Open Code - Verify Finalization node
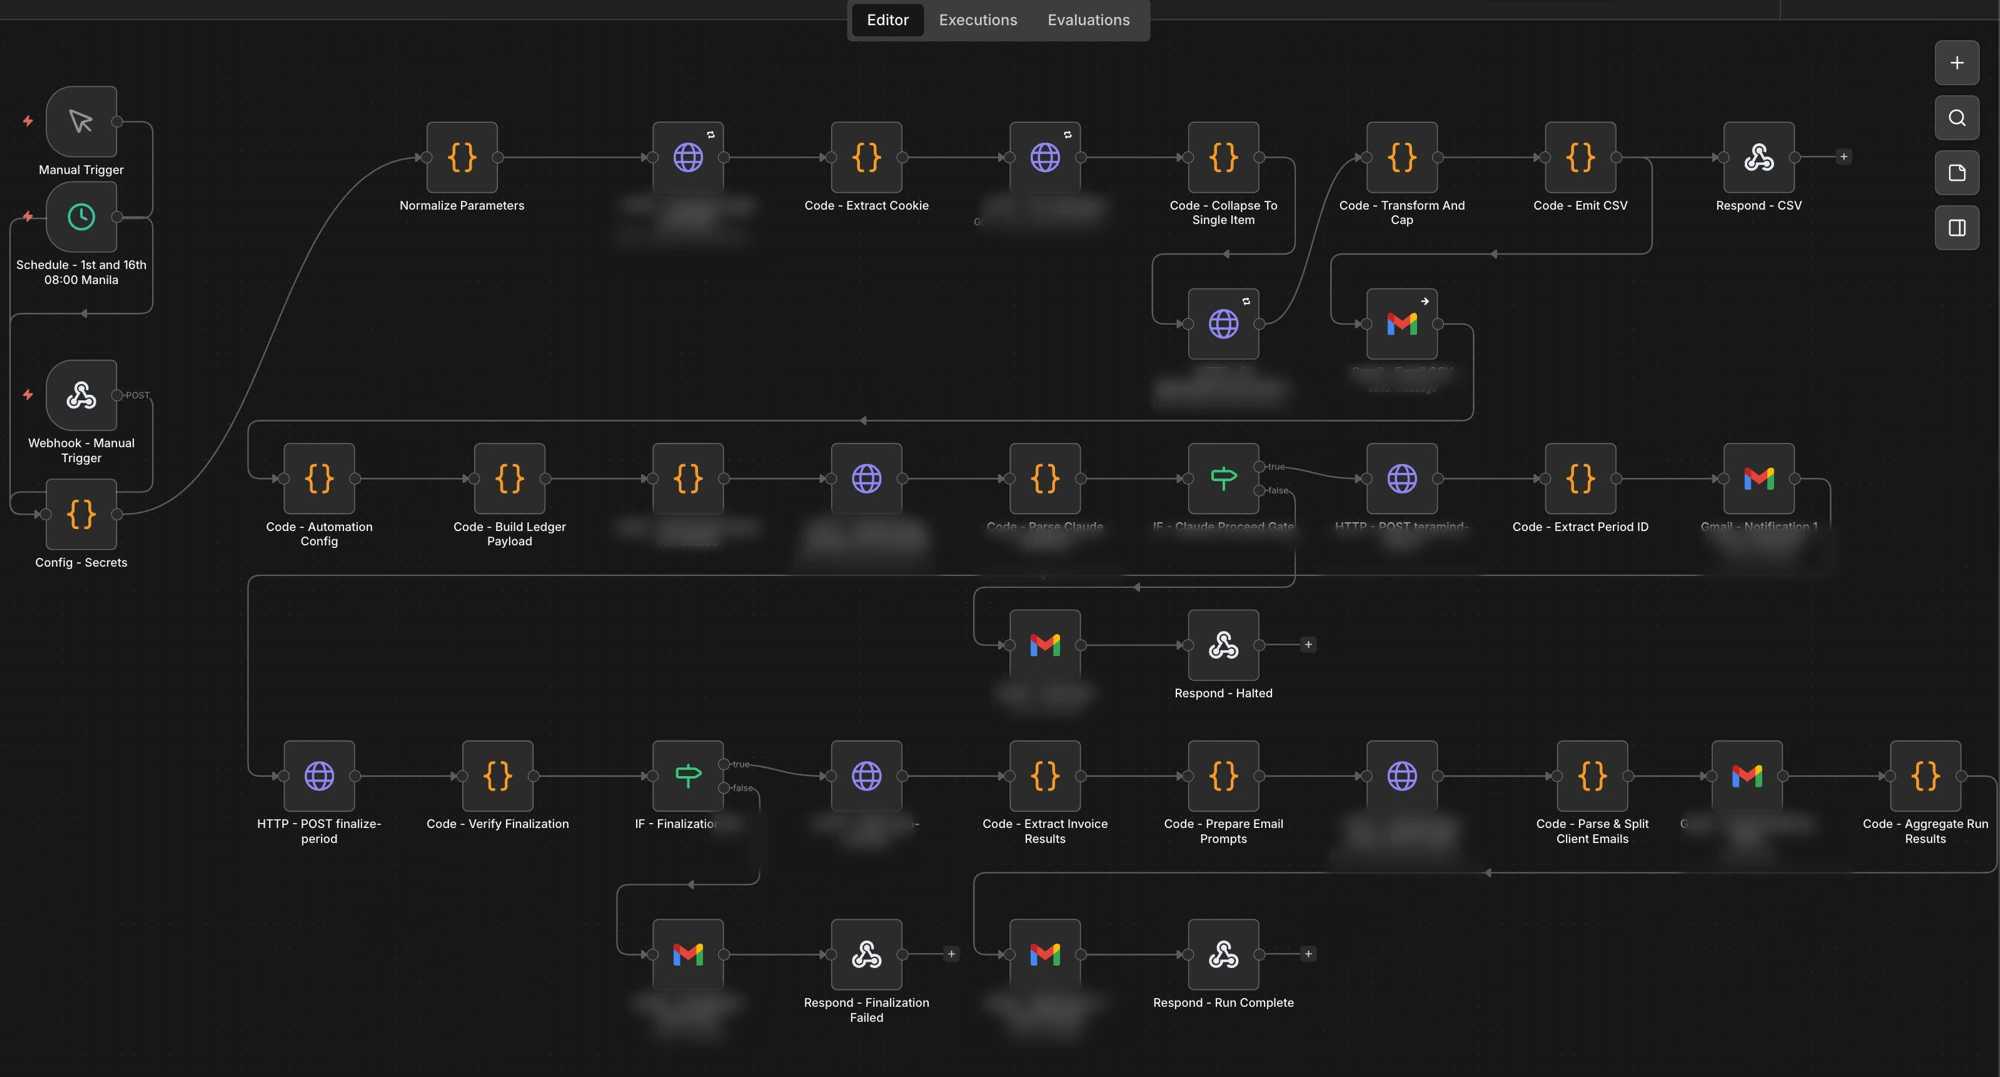This screenshot has width=2000, height=1077. click(x=498, y=776)
